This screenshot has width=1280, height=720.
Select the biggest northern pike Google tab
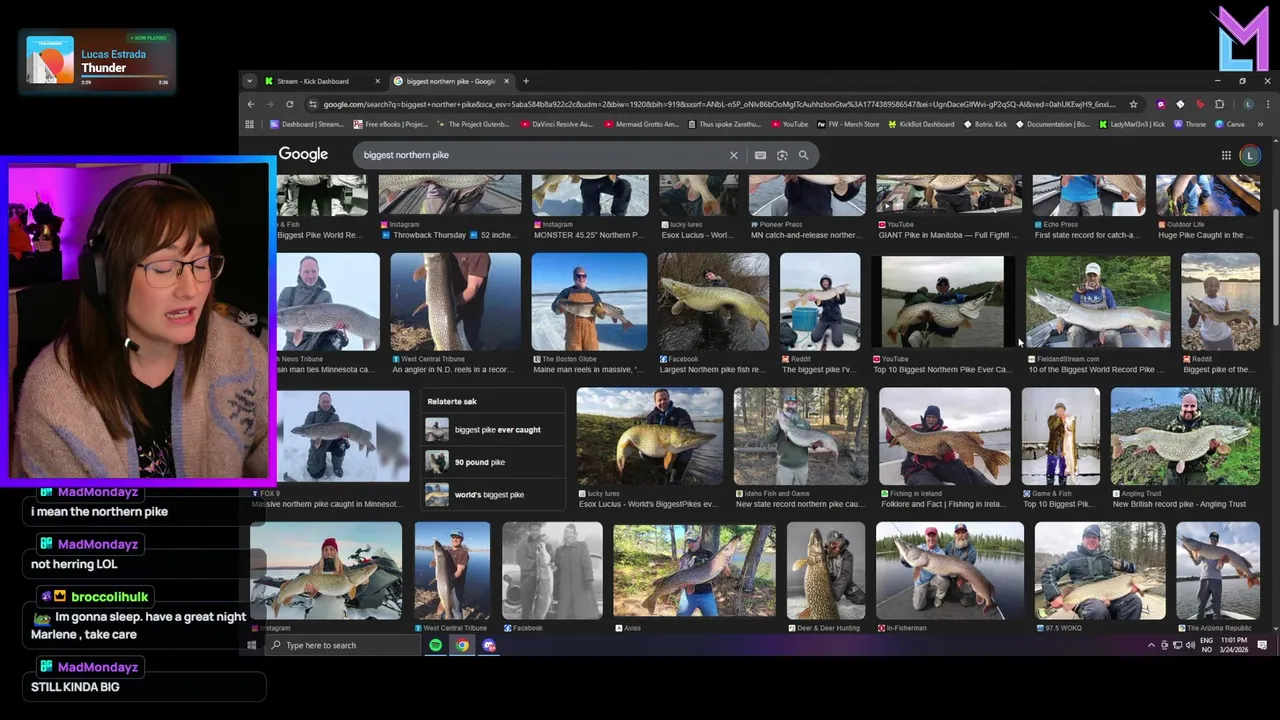tap(451, 81)
